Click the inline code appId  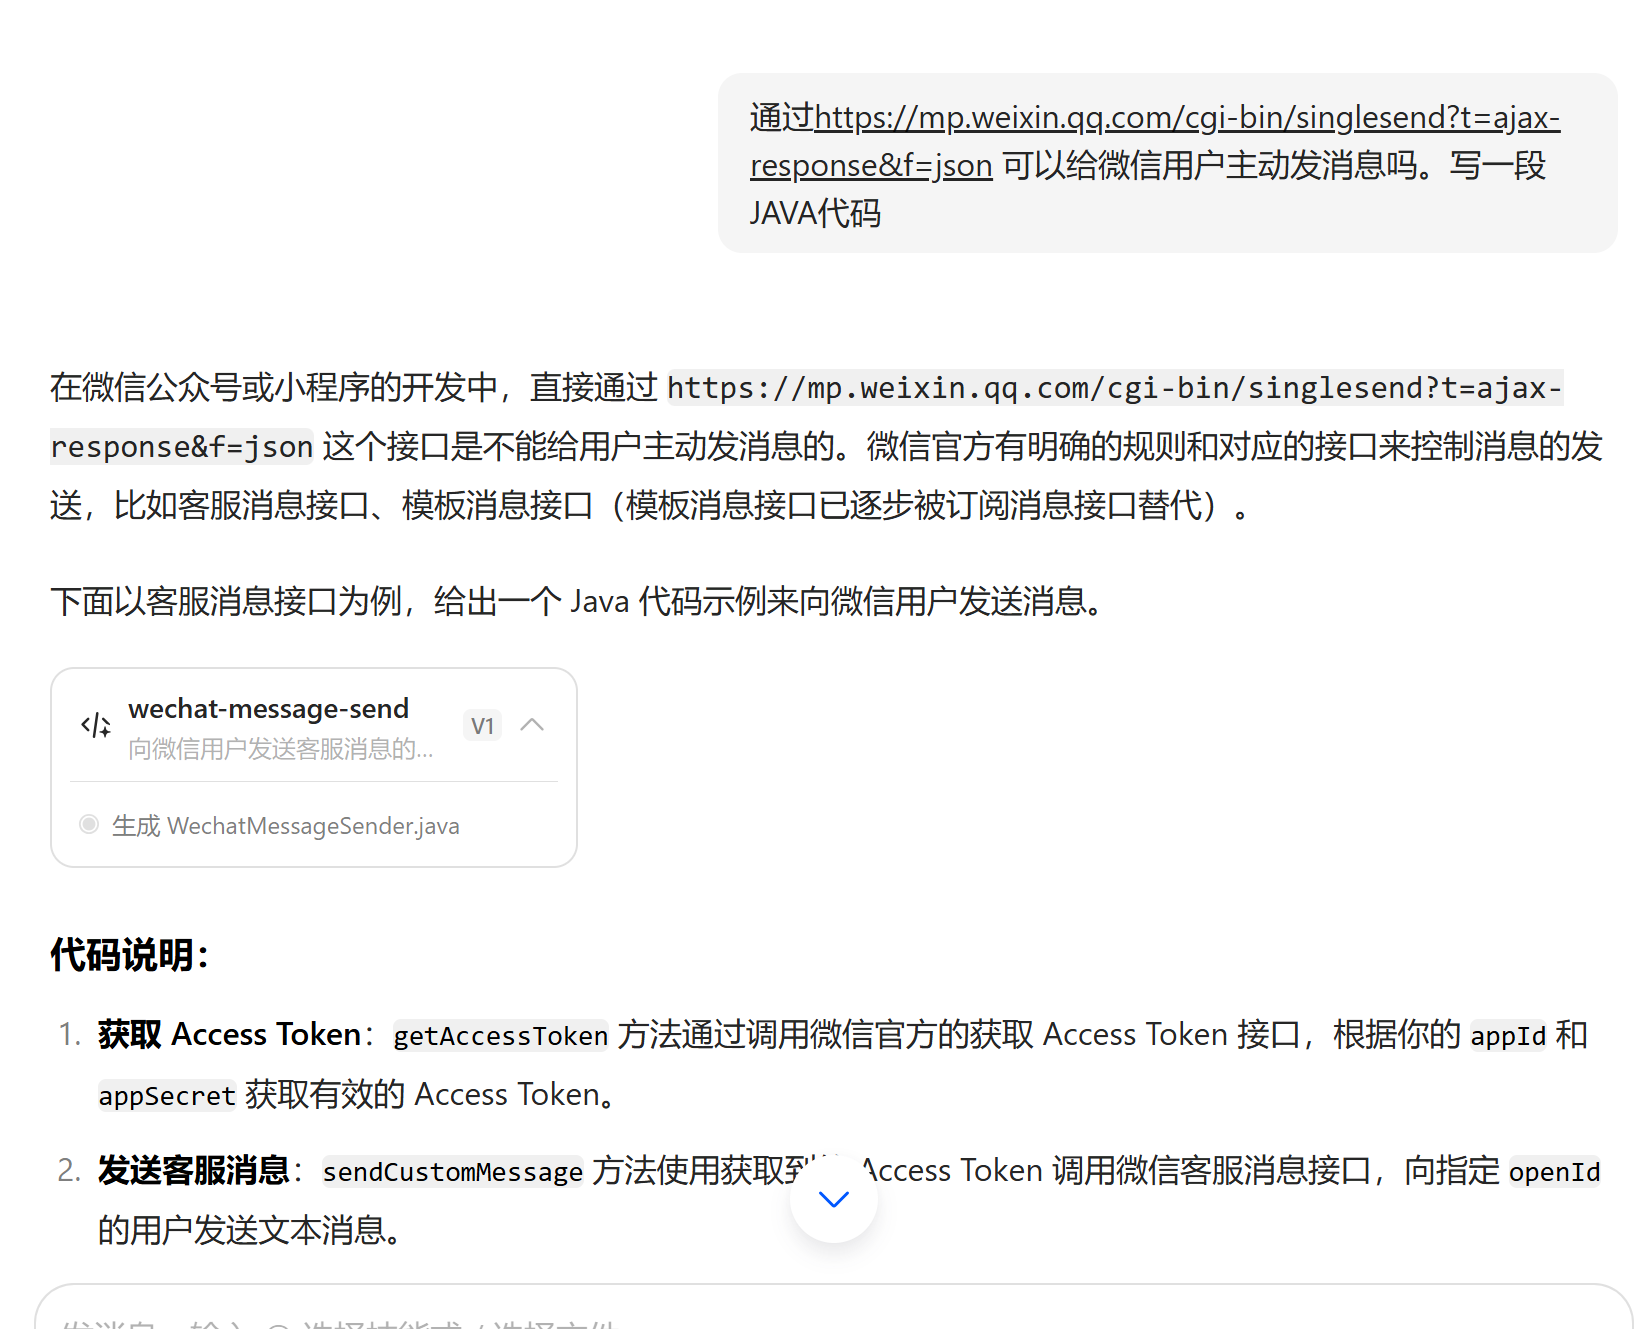[x=1508, y=1035]
